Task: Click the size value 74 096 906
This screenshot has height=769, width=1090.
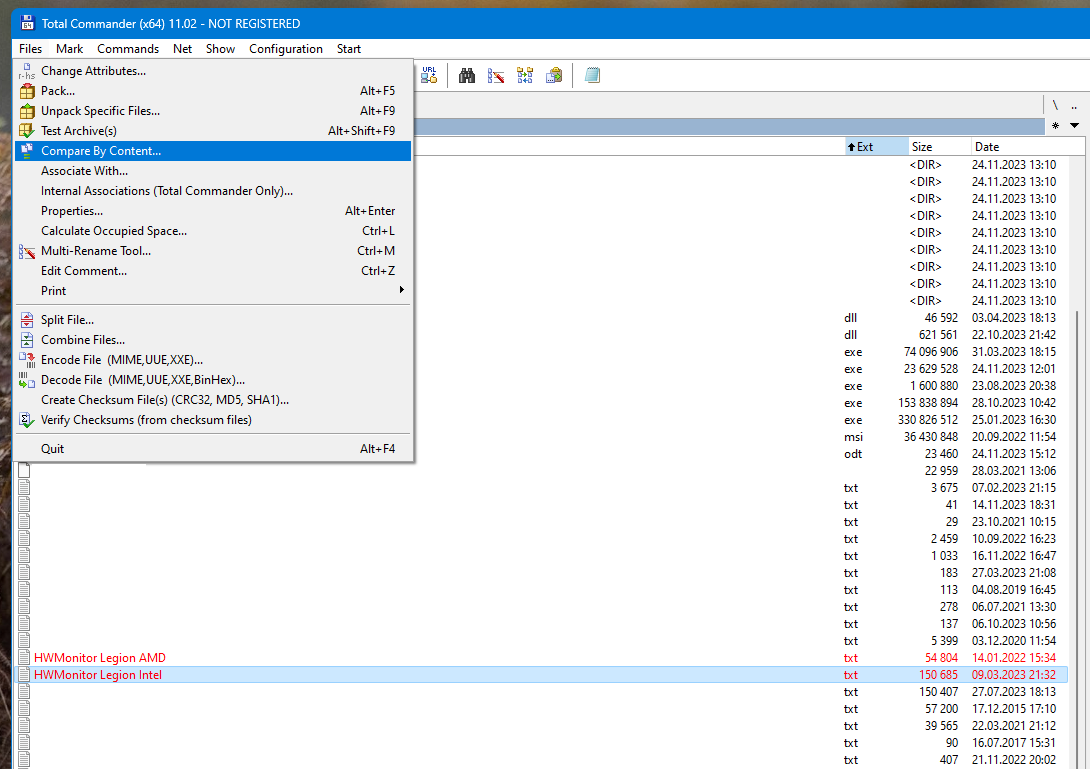Action: (x=931, y=352)
